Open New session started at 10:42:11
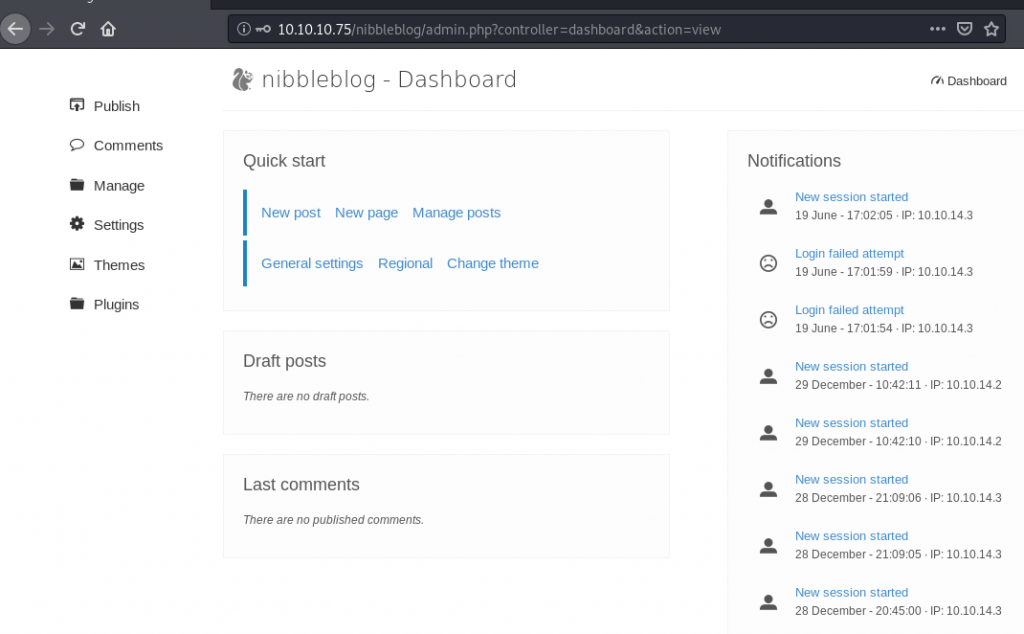 (851, 366)
